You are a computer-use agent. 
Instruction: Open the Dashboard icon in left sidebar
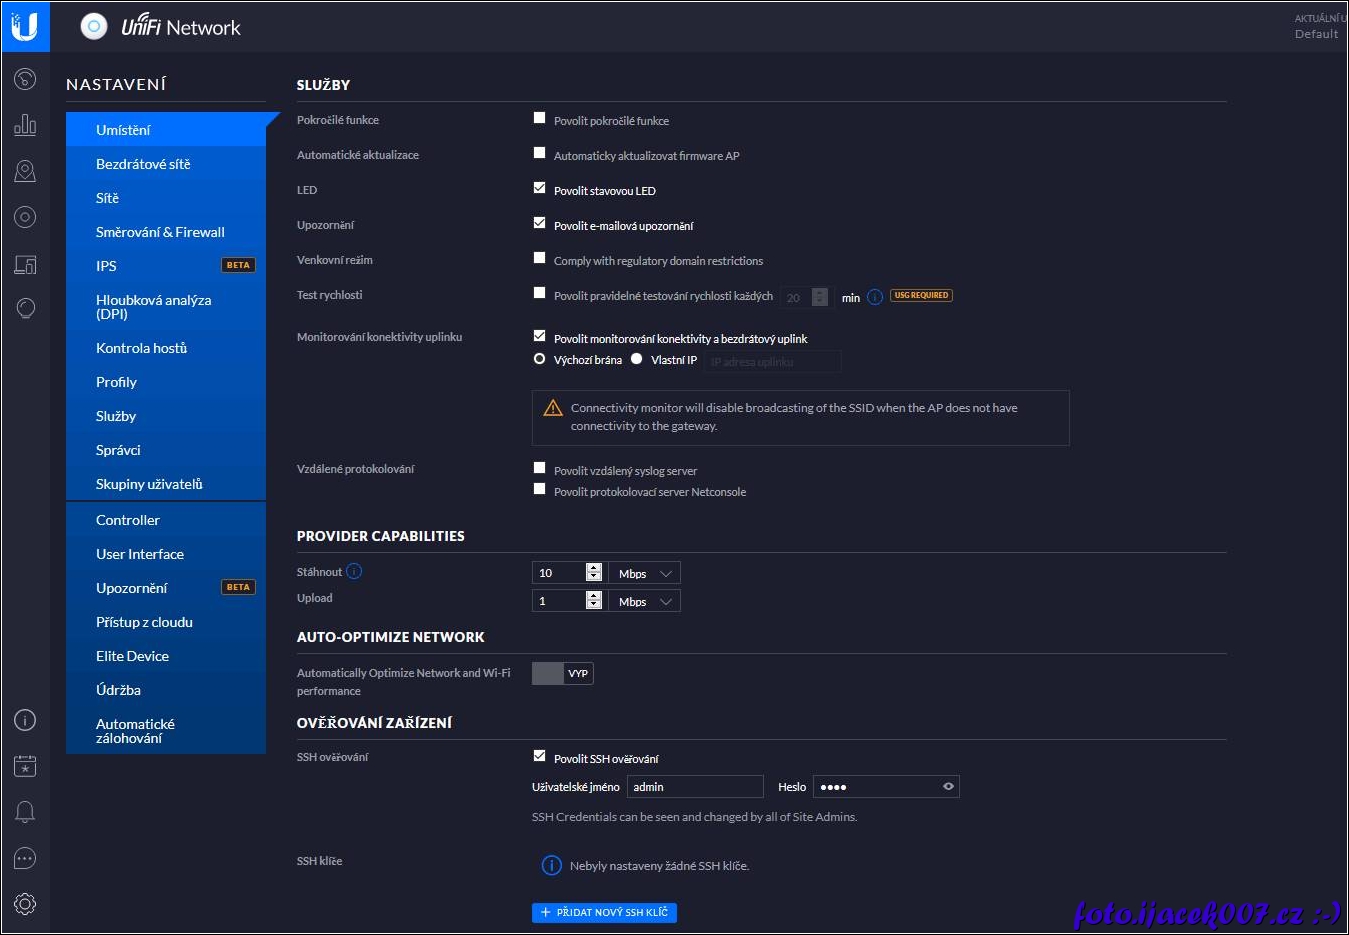25,79
